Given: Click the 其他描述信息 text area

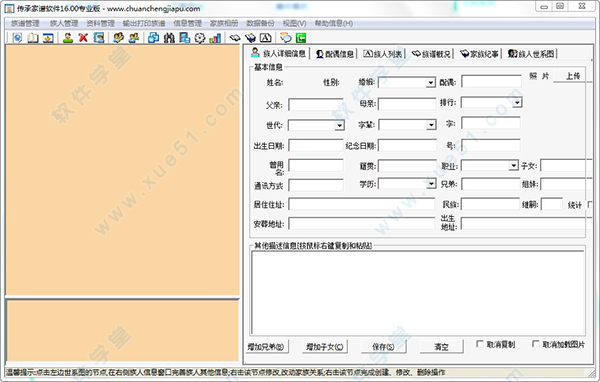Looking at the screenshot, I should coord(418,293).
